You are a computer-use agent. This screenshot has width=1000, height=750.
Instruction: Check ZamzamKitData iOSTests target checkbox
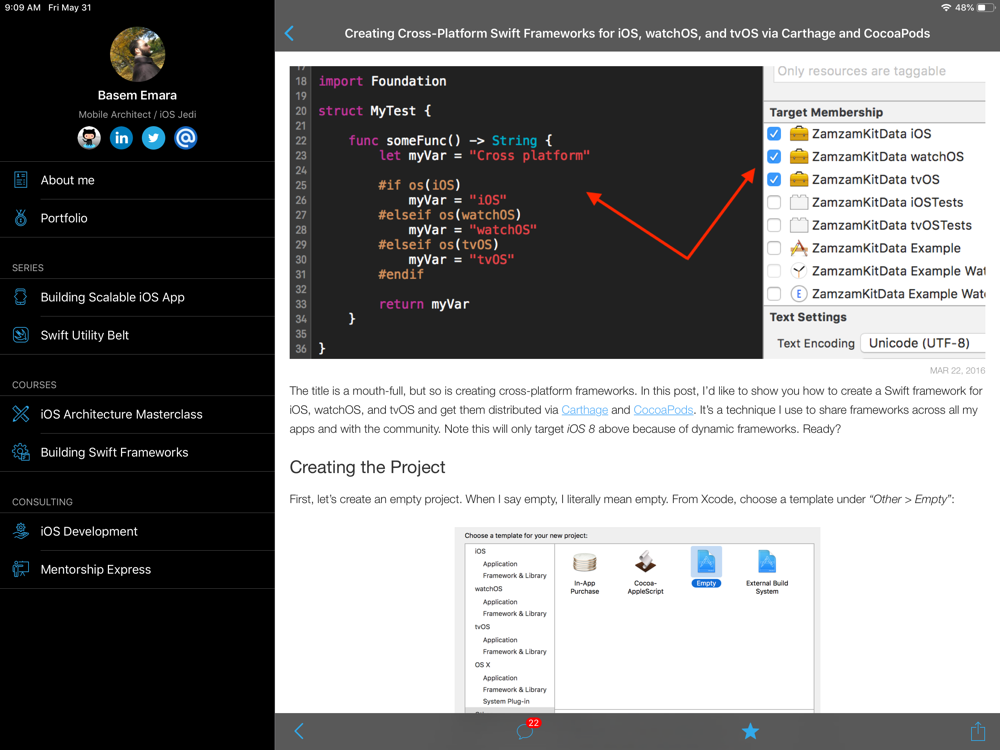pyautogui.click(x=774, y=202)
